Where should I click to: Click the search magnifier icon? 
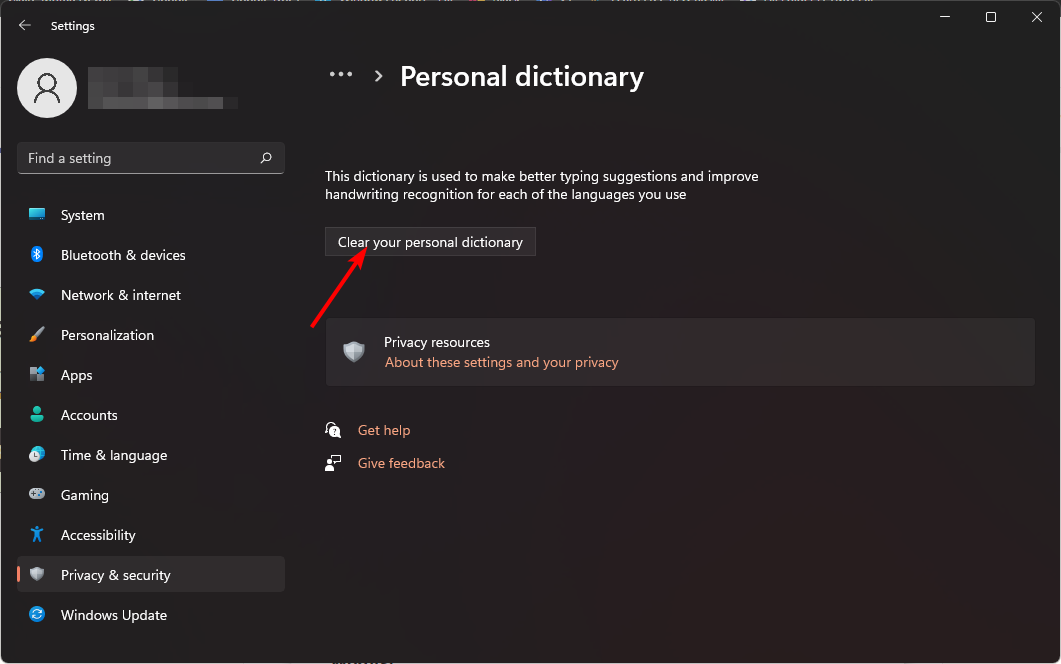(265, 157)
